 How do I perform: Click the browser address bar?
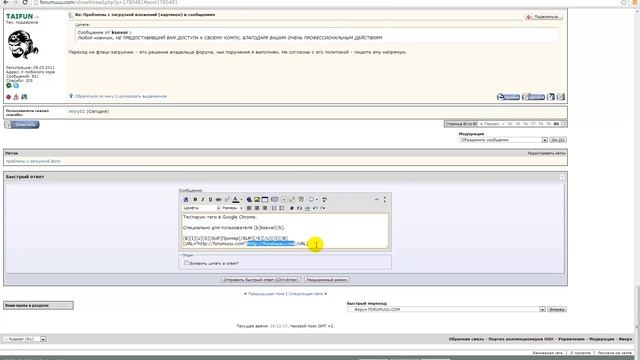tap(327, 2)
